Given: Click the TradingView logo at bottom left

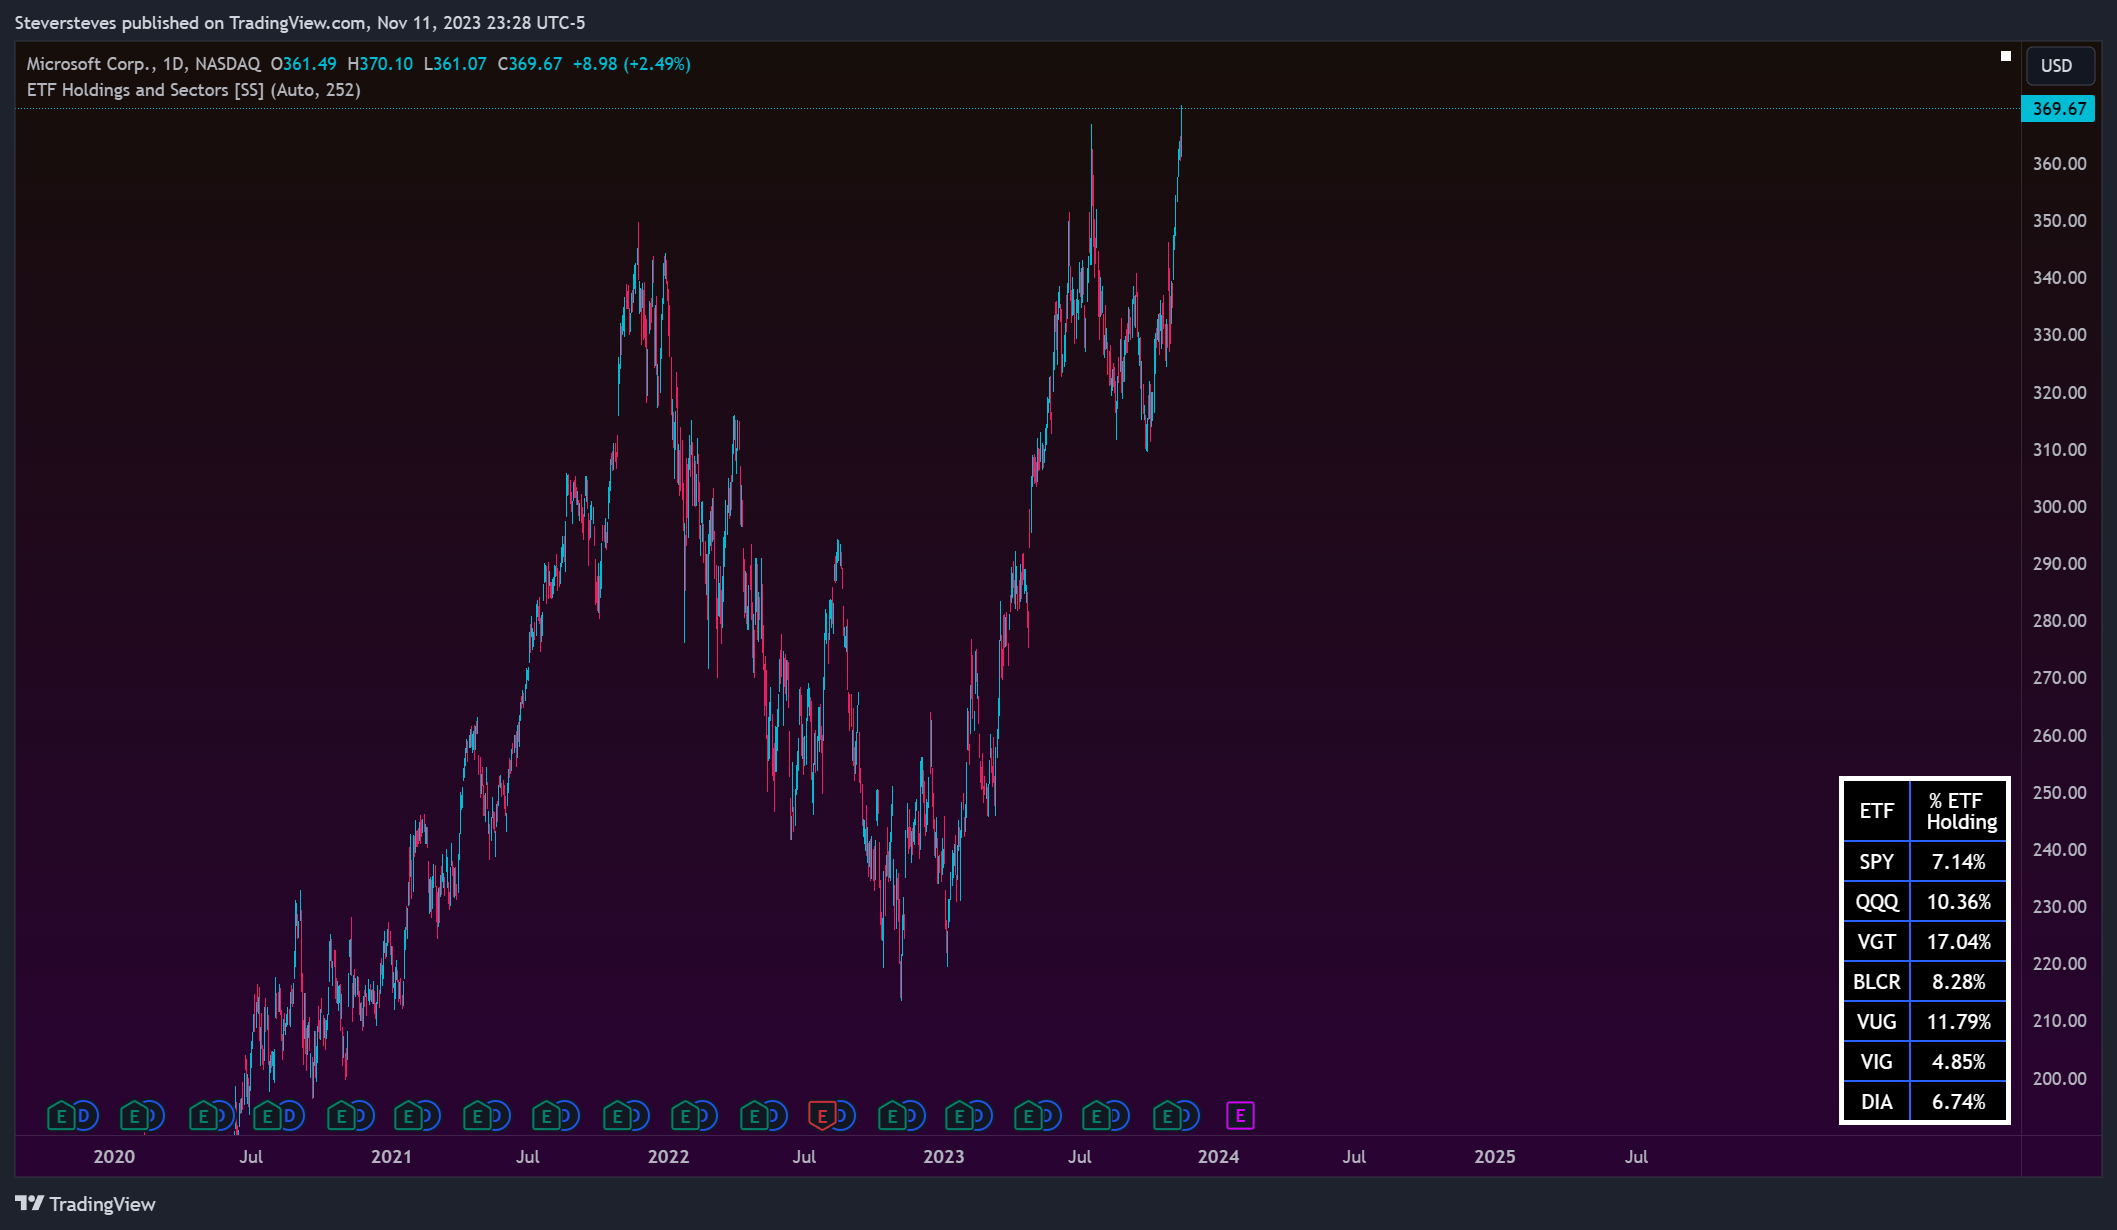Looking at the screenshot, I should 86,1204.
